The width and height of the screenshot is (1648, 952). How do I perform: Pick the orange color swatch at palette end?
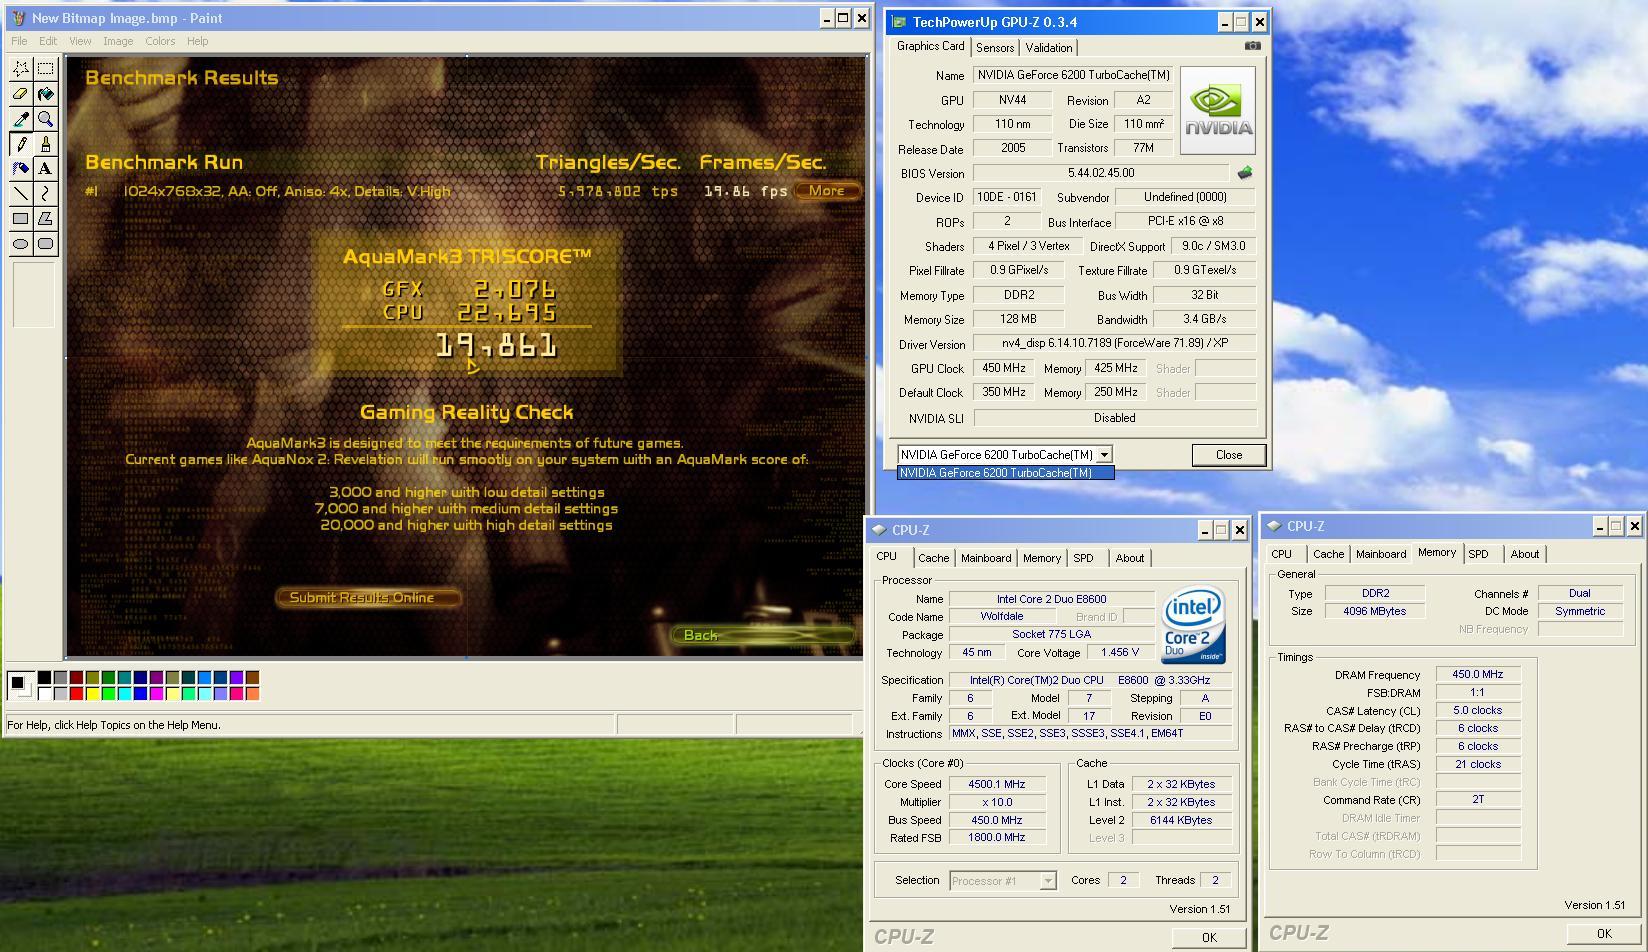click(x=252, y=693)
